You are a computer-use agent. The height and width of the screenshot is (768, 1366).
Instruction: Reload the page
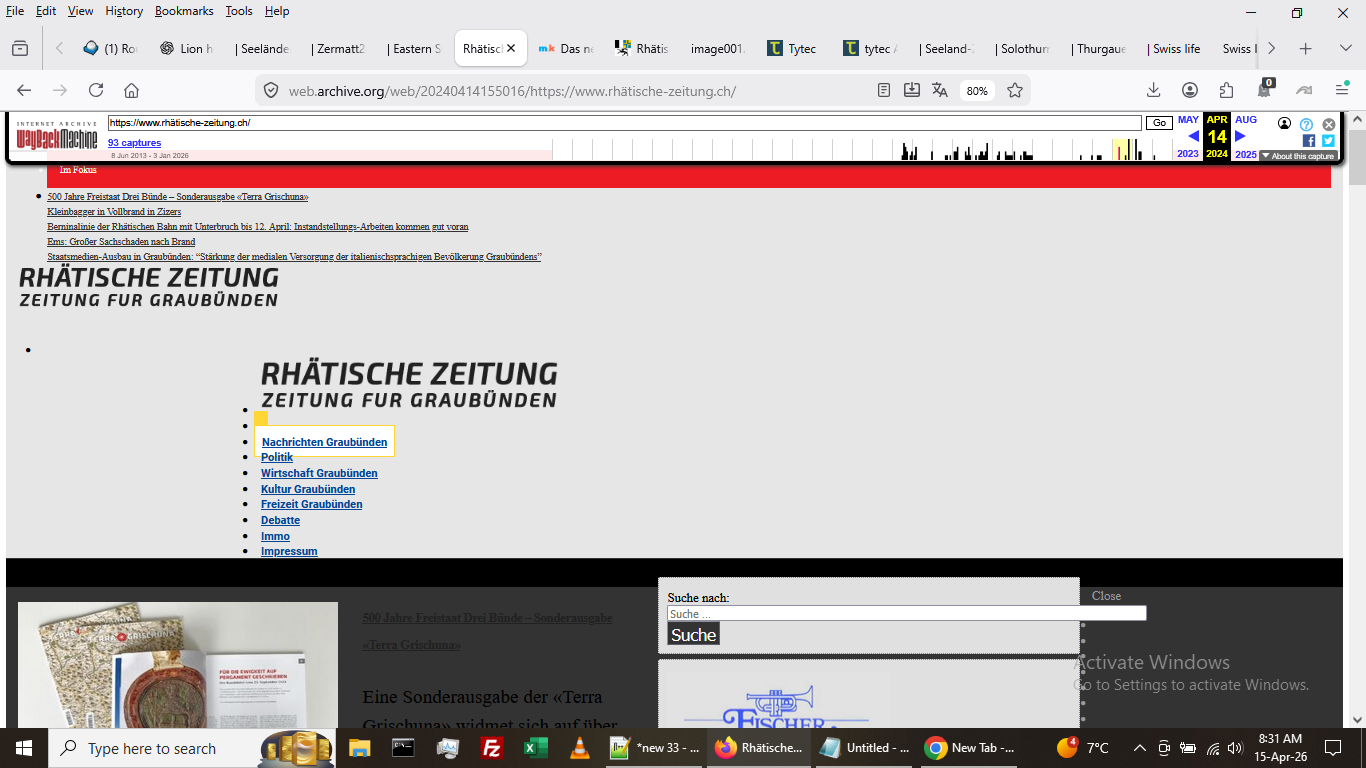tap(96, 90)
